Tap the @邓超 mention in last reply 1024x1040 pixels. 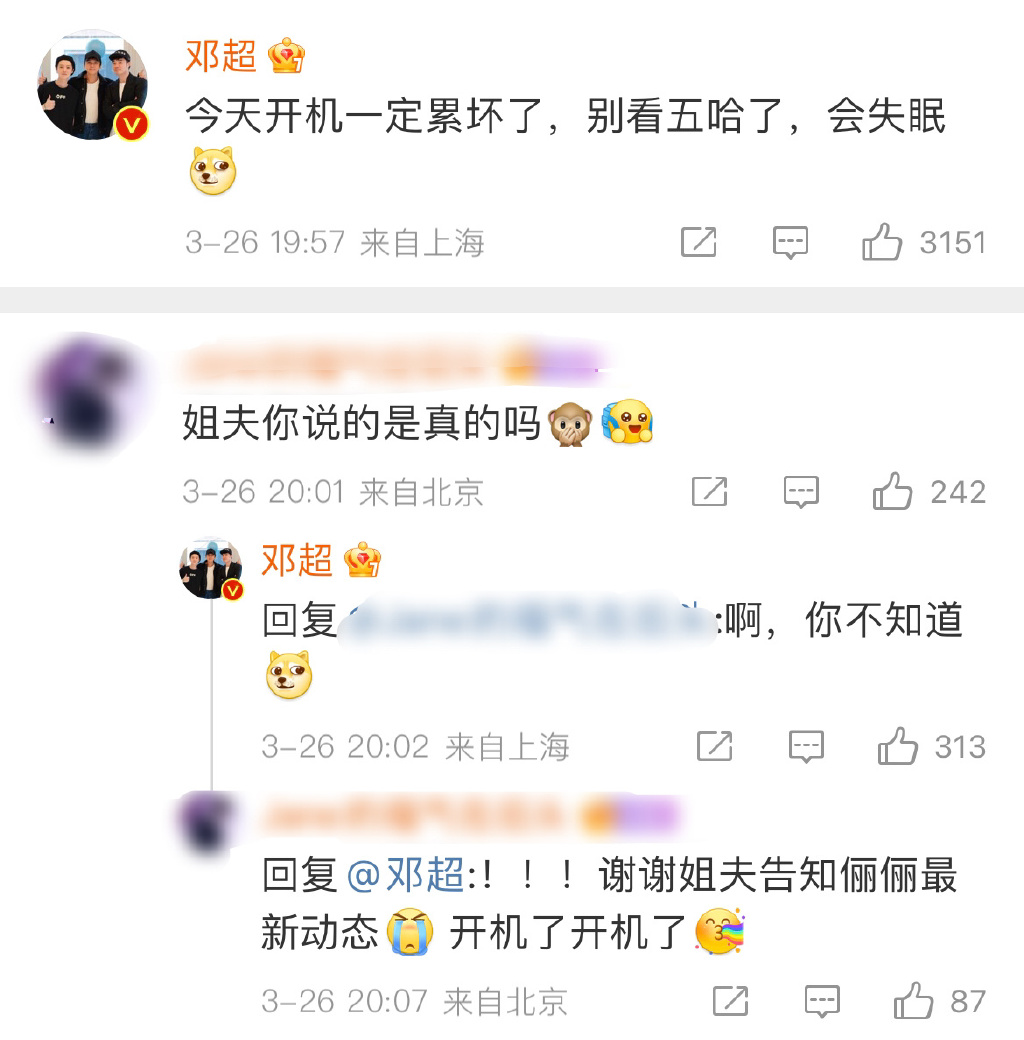405,874
